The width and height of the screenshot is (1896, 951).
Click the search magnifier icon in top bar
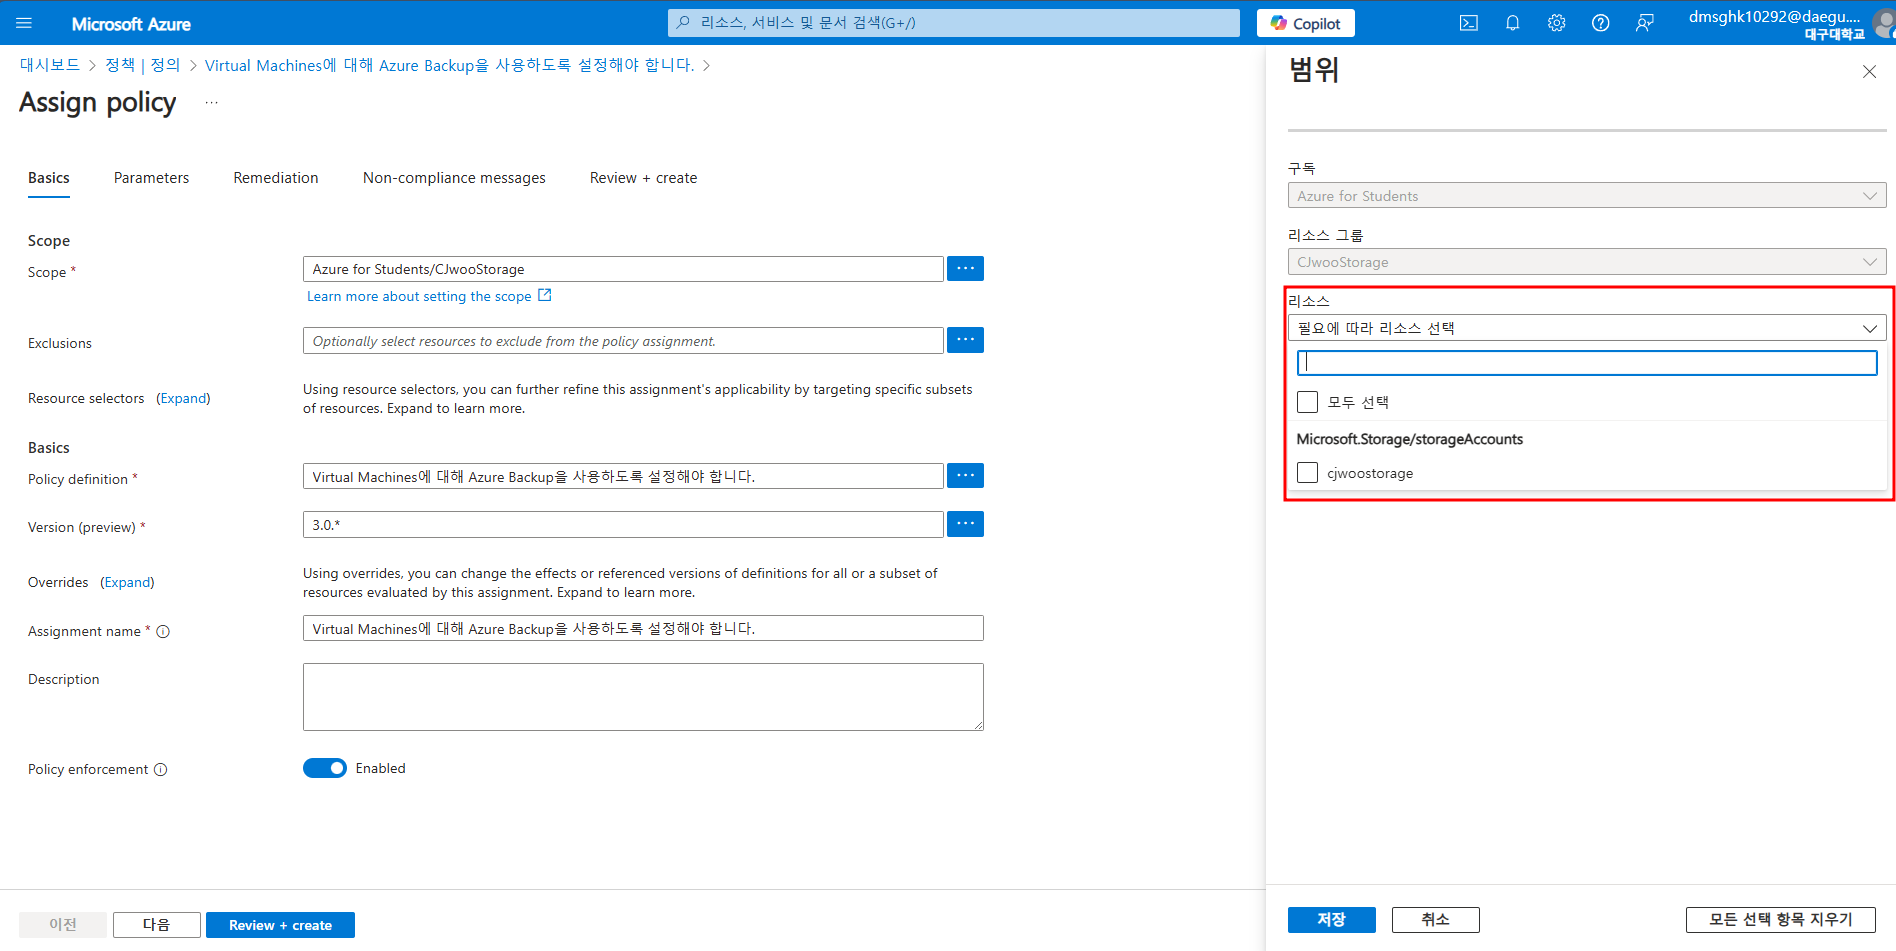click(683, 22)
